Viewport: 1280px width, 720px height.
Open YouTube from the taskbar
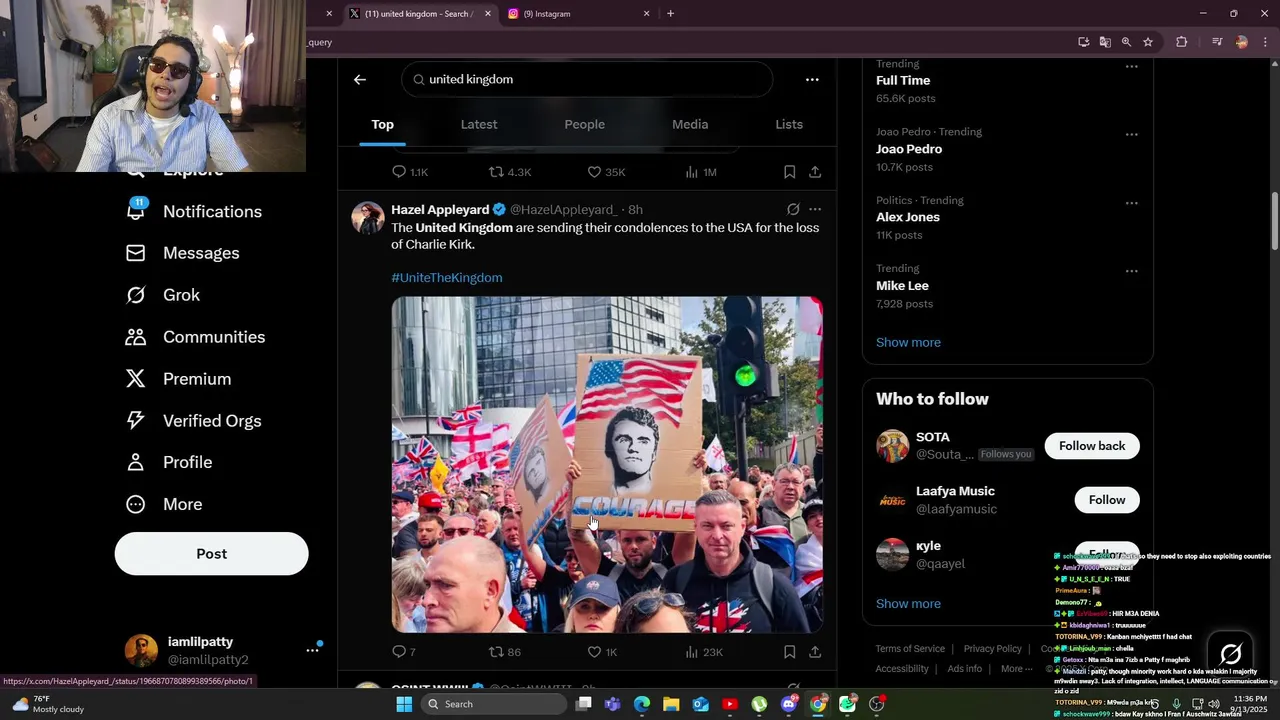(x=730, y=704)
